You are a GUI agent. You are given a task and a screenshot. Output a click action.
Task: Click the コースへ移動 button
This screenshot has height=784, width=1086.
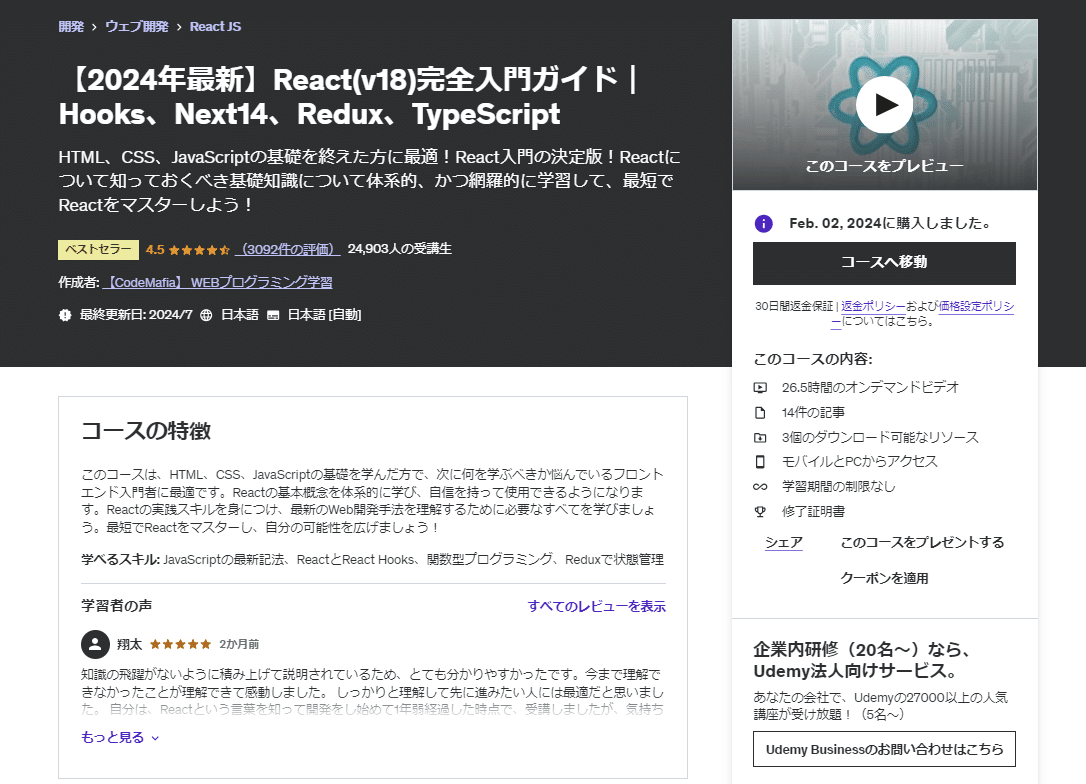pos(884,263)
